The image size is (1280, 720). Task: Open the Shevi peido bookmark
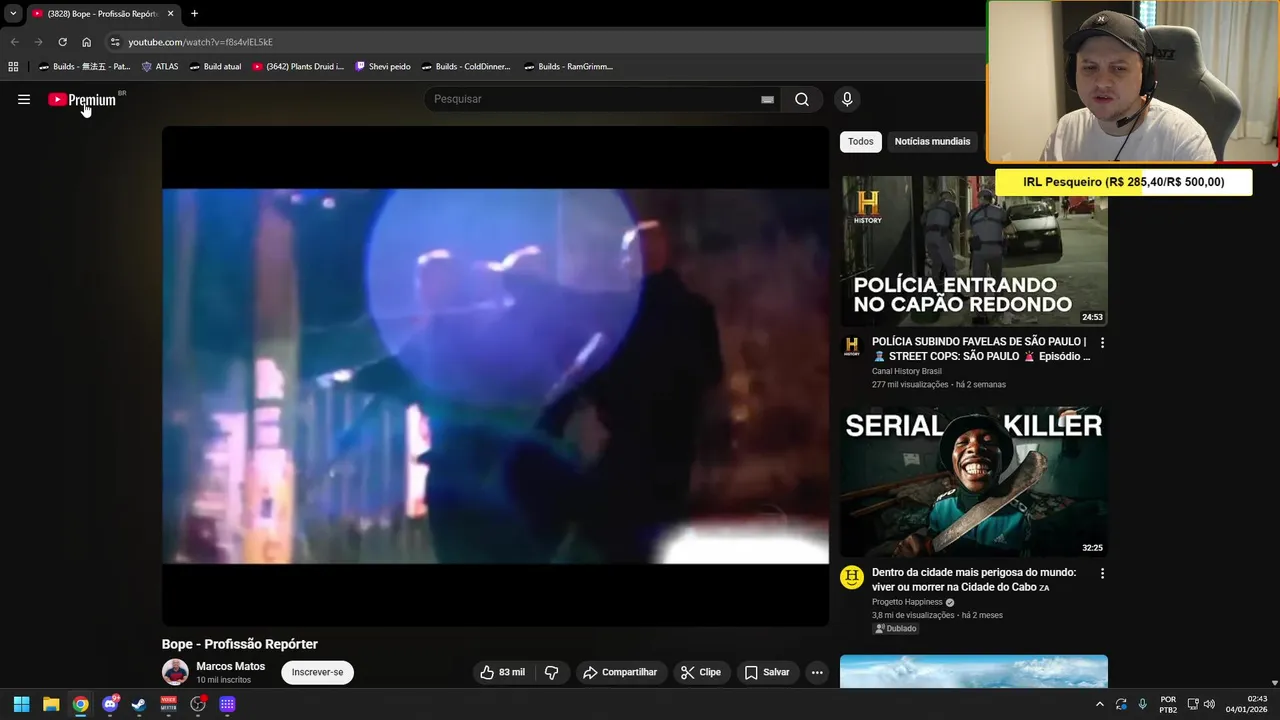[x=383, y=67]
